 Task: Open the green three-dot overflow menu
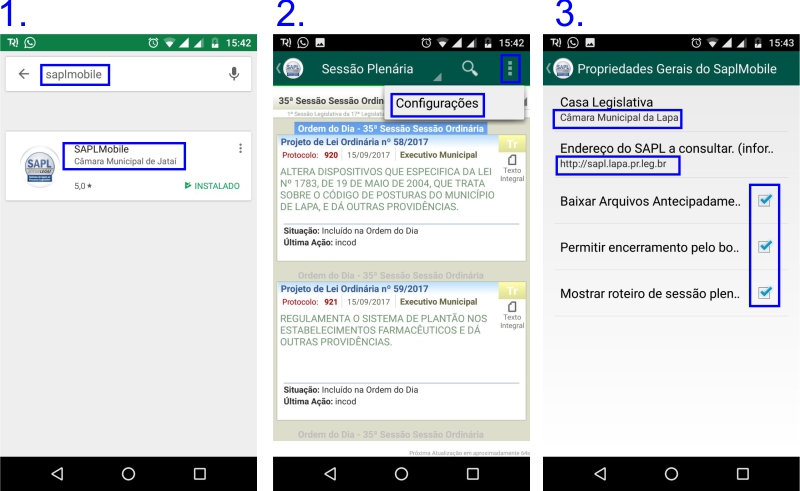510,69
